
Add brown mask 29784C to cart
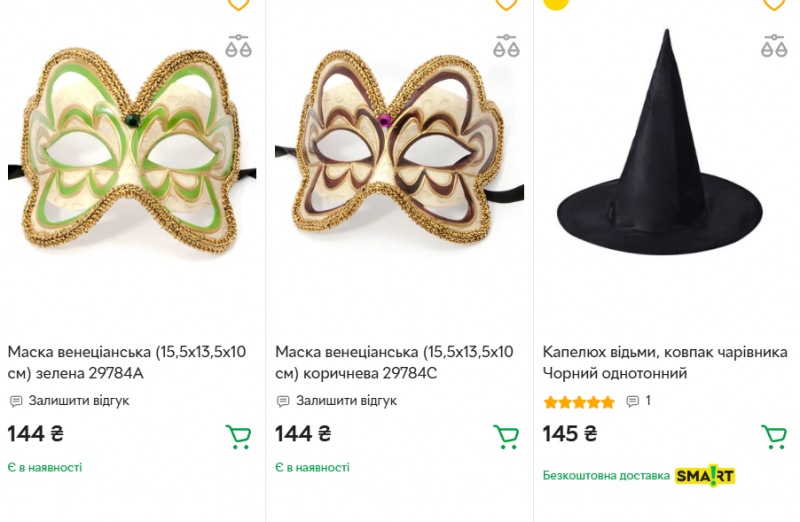[x=506, y=437]
